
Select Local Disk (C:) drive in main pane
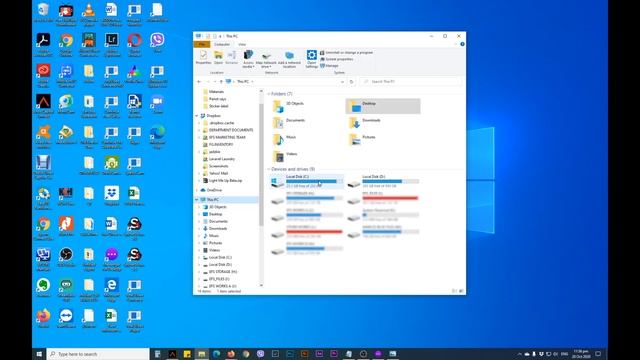click(307, 181)
